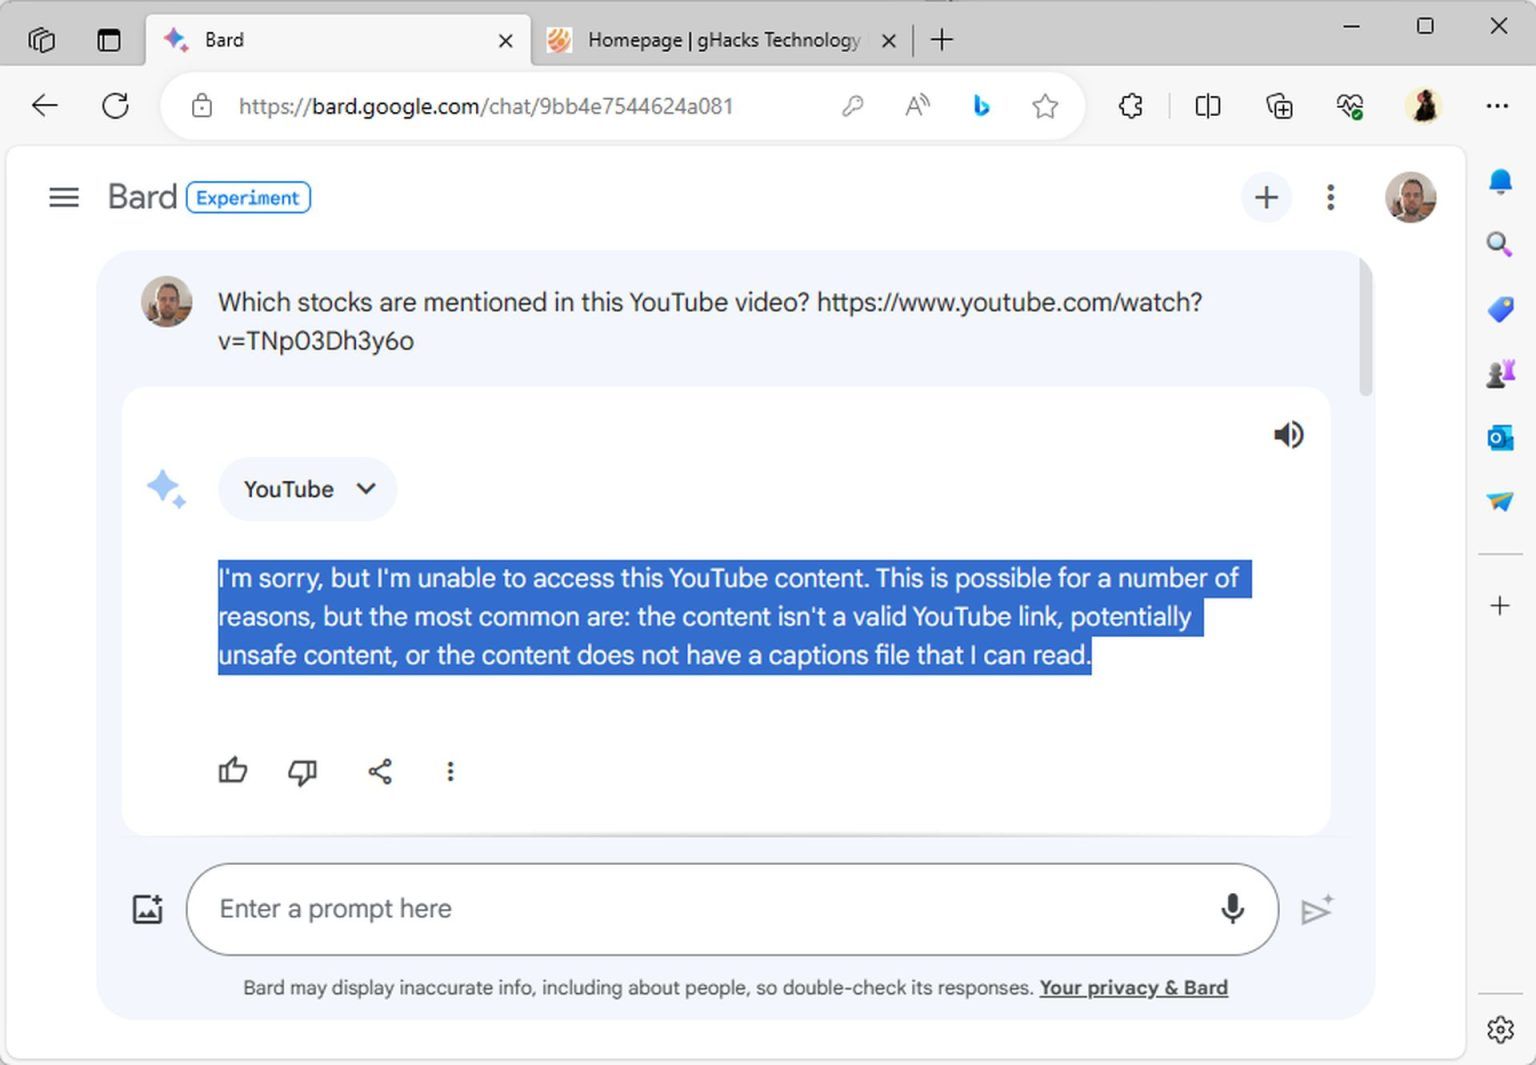The width and height of the screenshot is (1536, 1065).
Task: Click inside the prompt input field
Action: [x=700, y=909]
